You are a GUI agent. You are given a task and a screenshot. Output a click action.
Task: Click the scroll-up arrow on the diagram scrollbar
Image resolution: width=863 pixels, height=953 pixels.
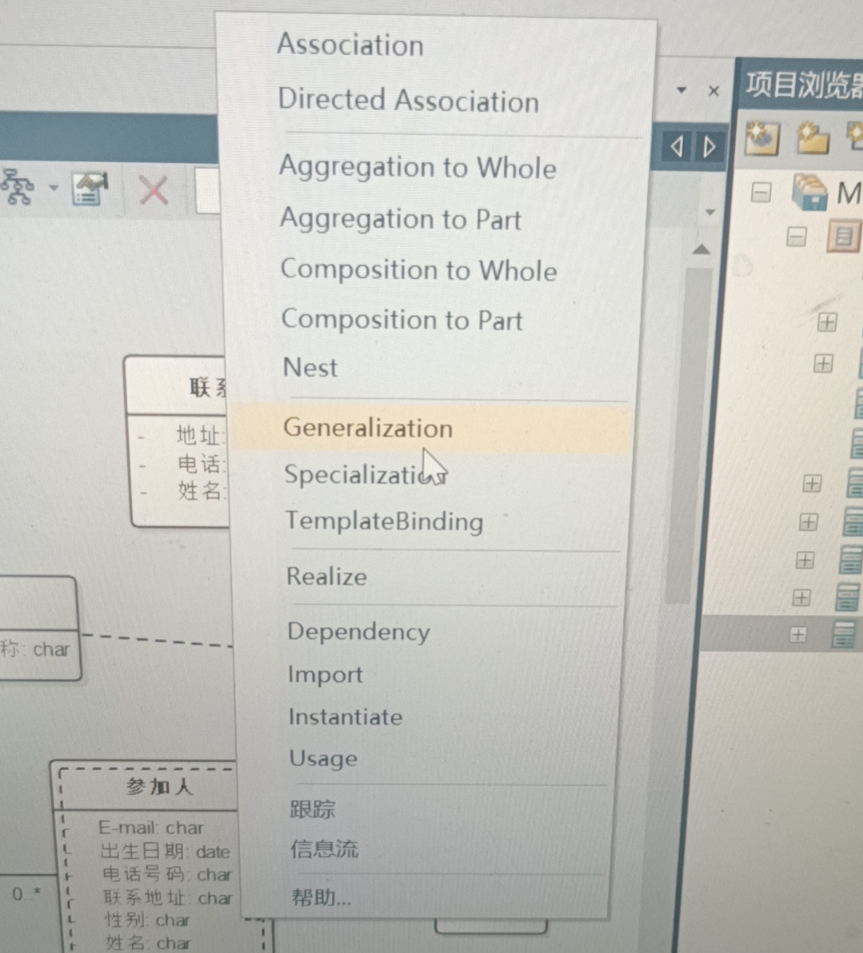point(702,247)
